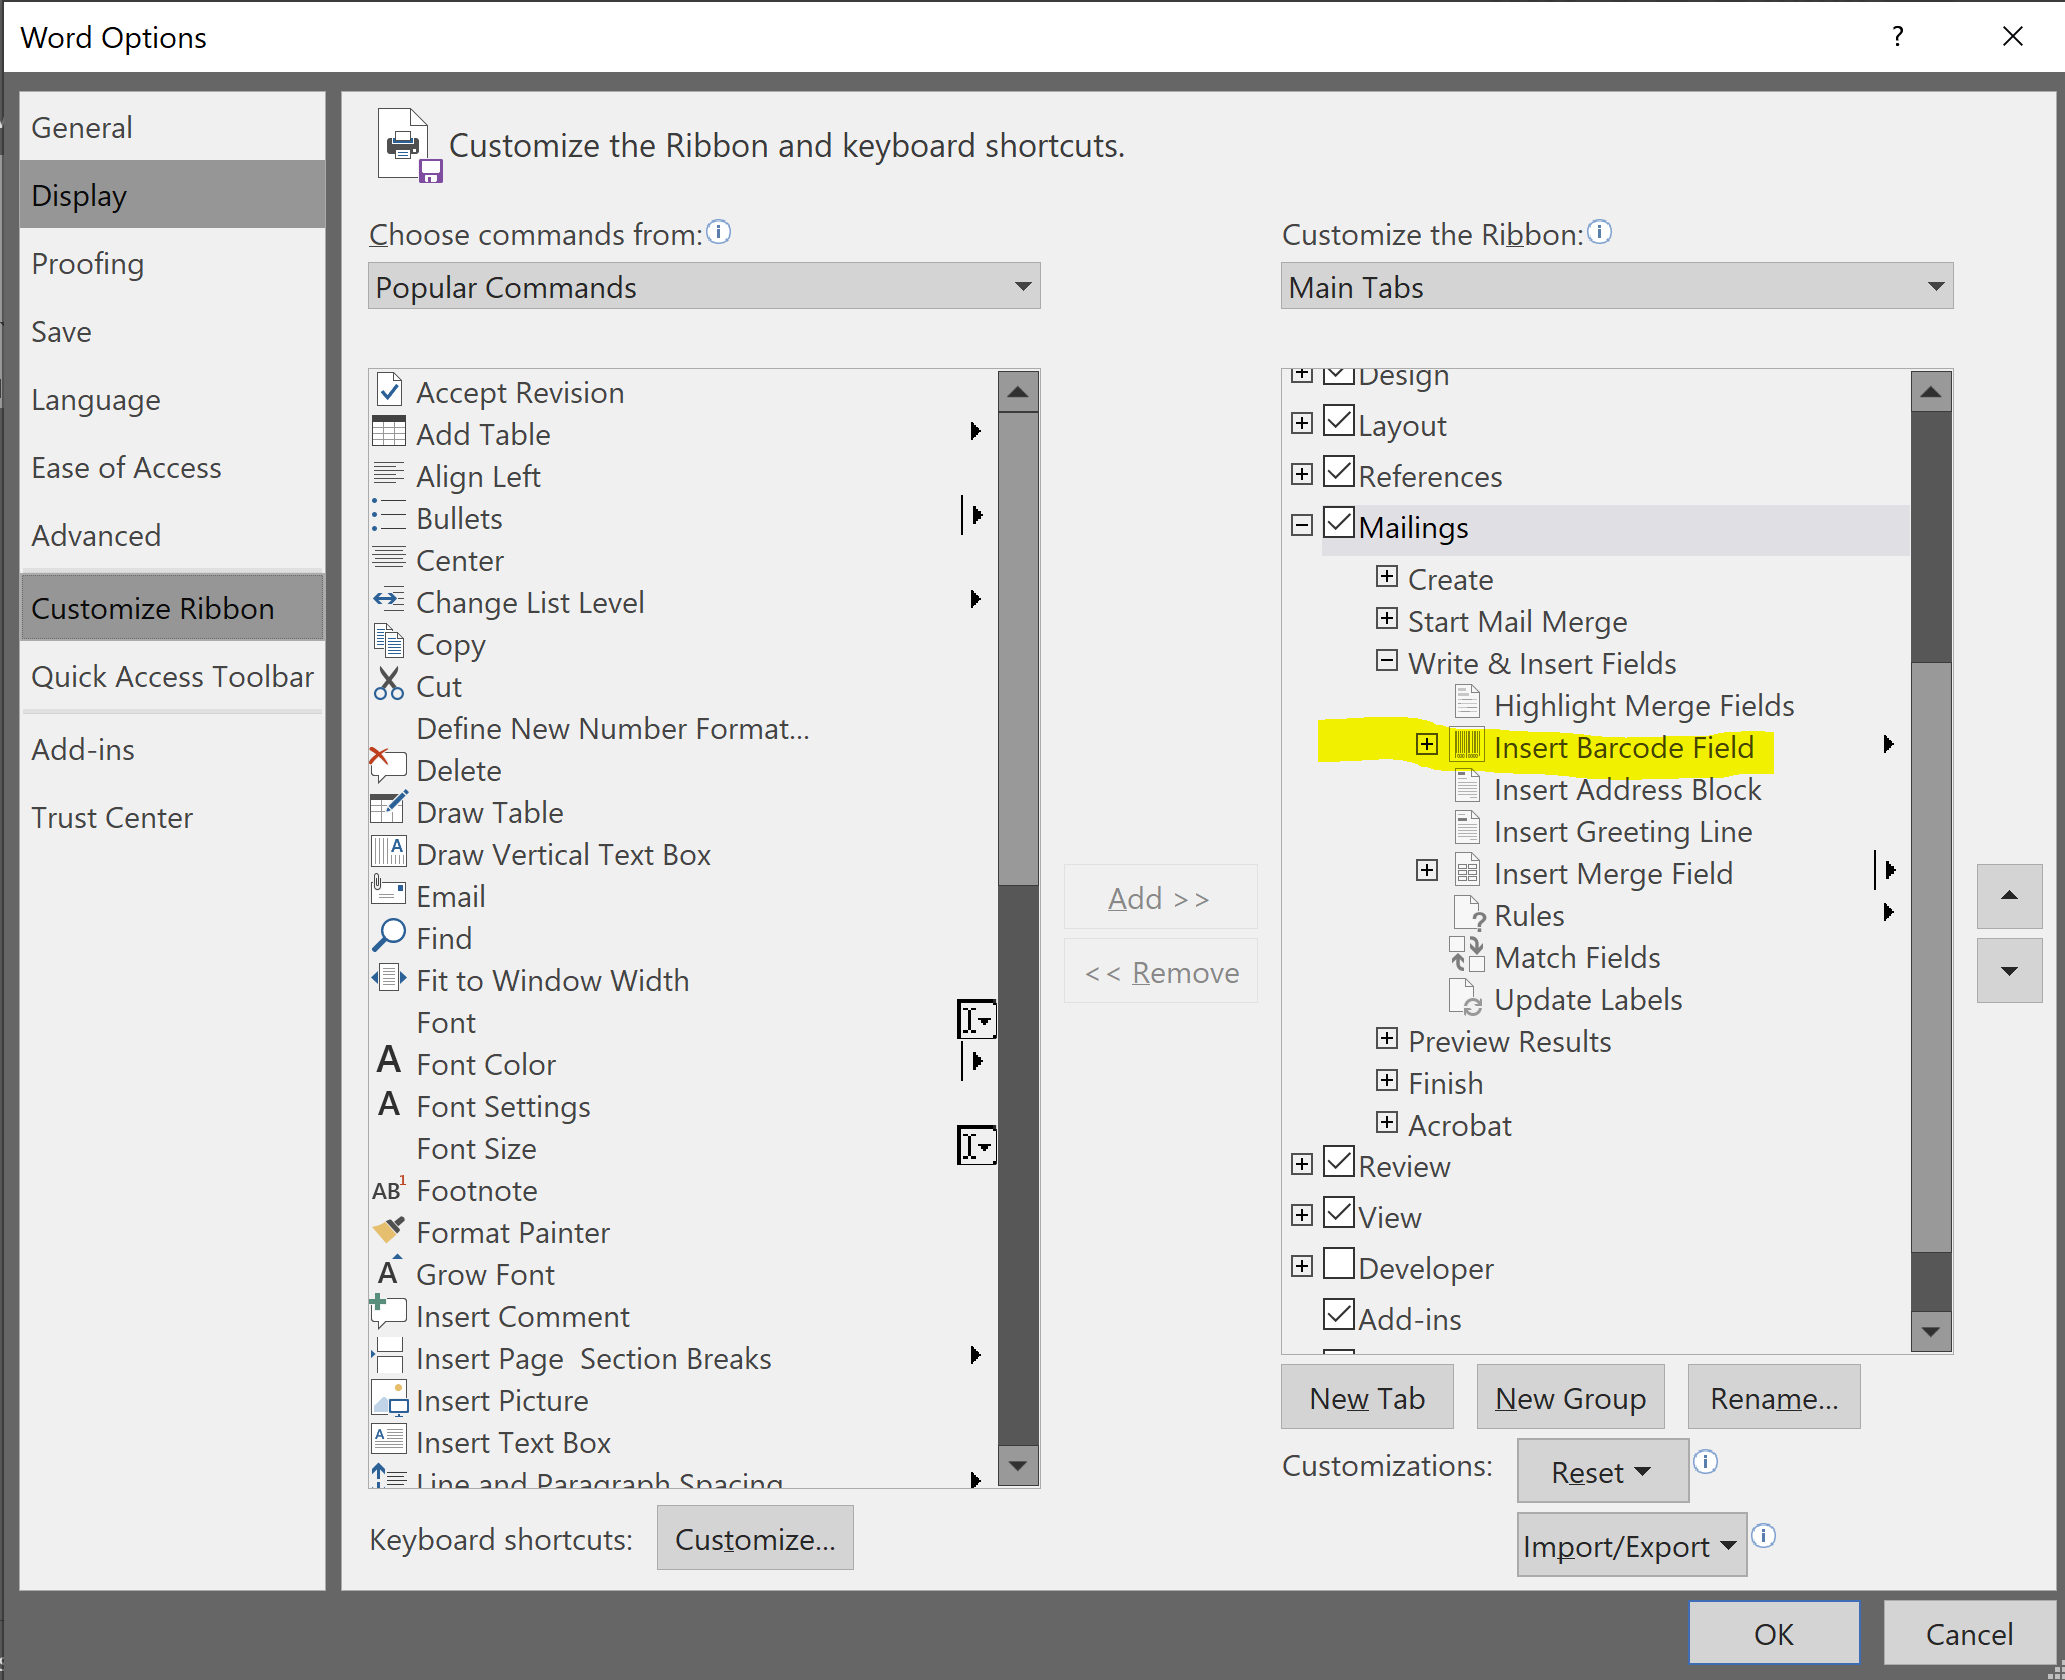2065x1680 pixels.
Task: Uncheck the Review tab checkbox
Action: click(1339, 1162)
